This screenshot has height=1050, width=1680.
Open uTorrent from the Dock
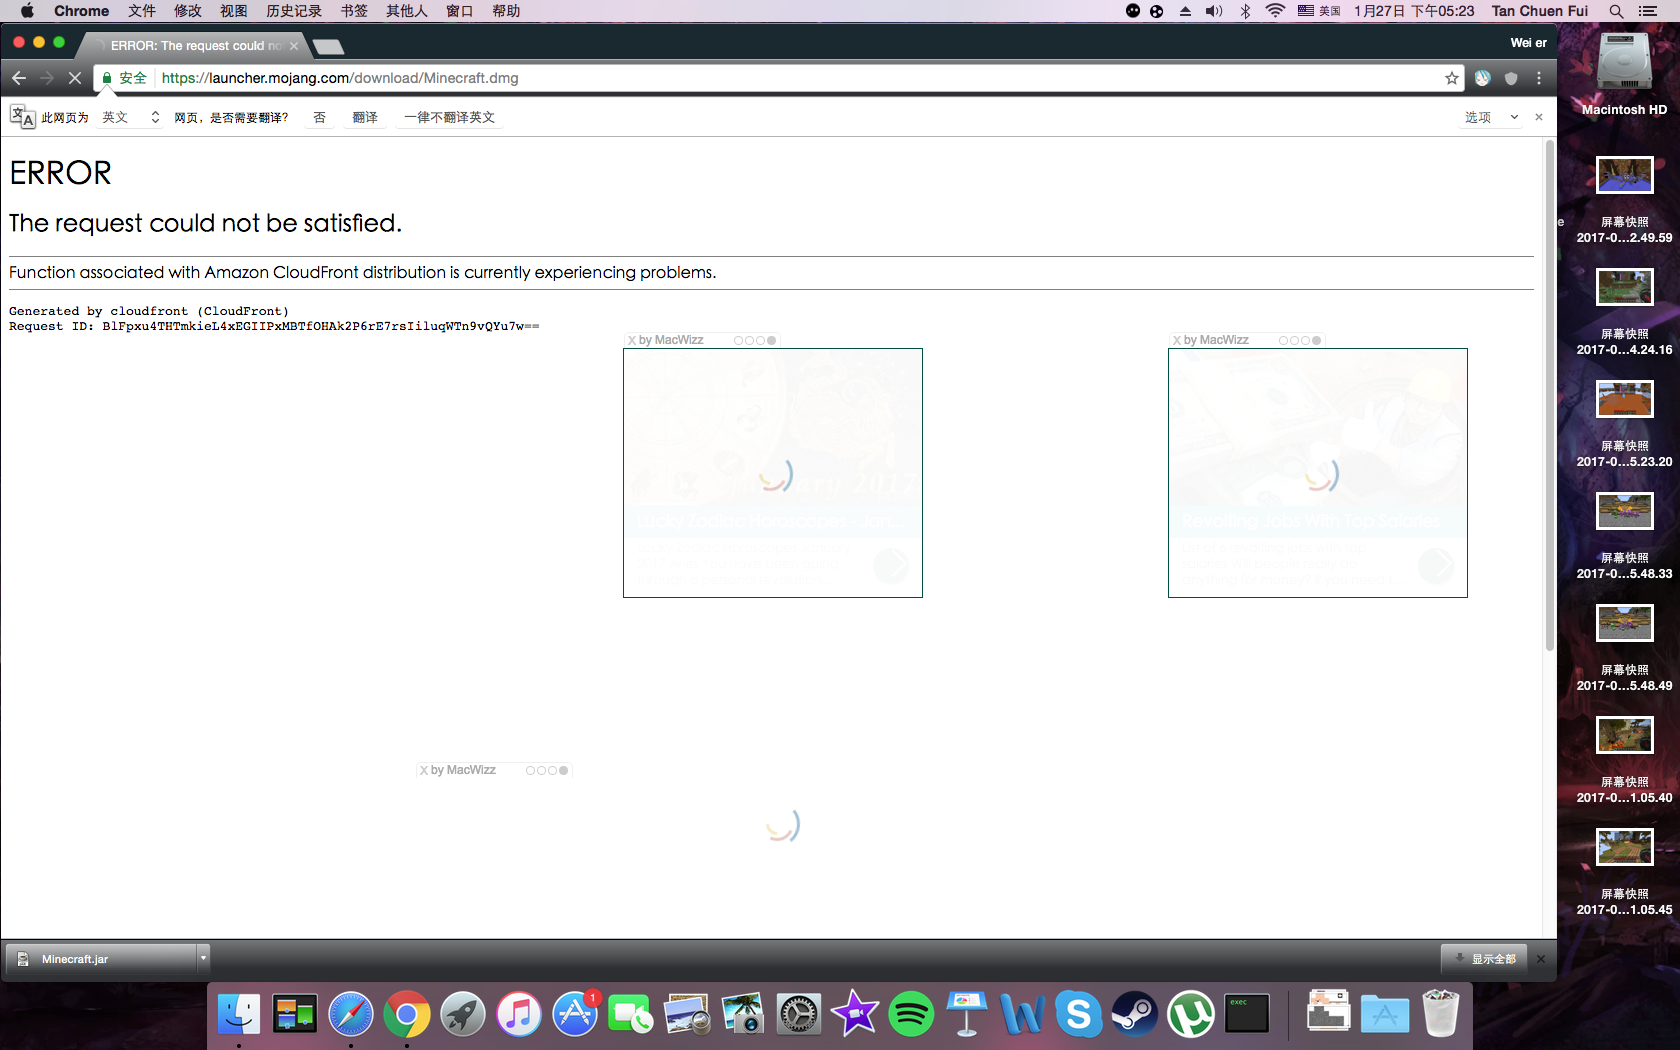(1191, 1015)
